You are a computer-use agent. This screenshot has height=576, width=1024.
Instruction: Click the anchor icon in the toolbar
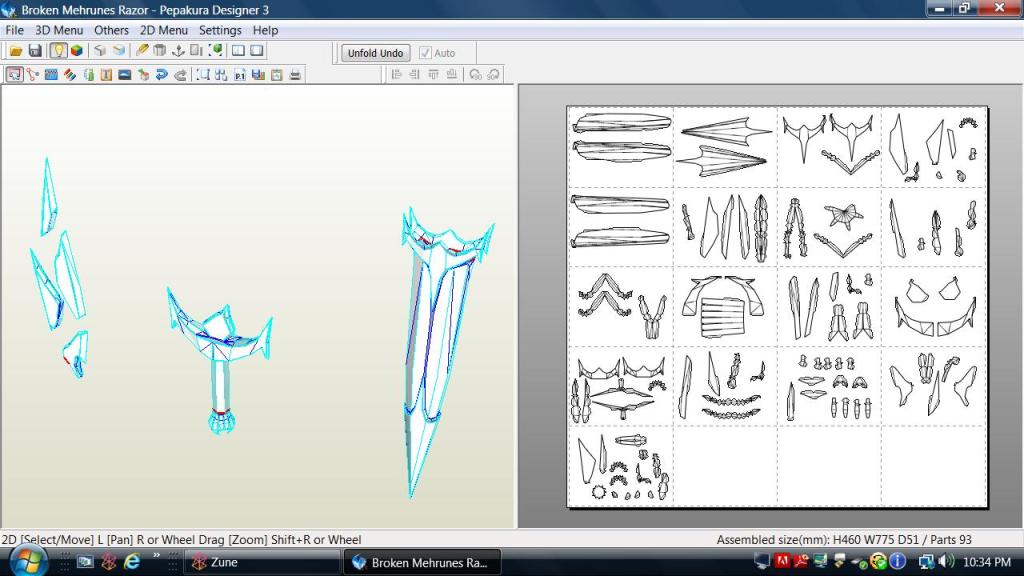pyautogui.click(x=178, y=50)
